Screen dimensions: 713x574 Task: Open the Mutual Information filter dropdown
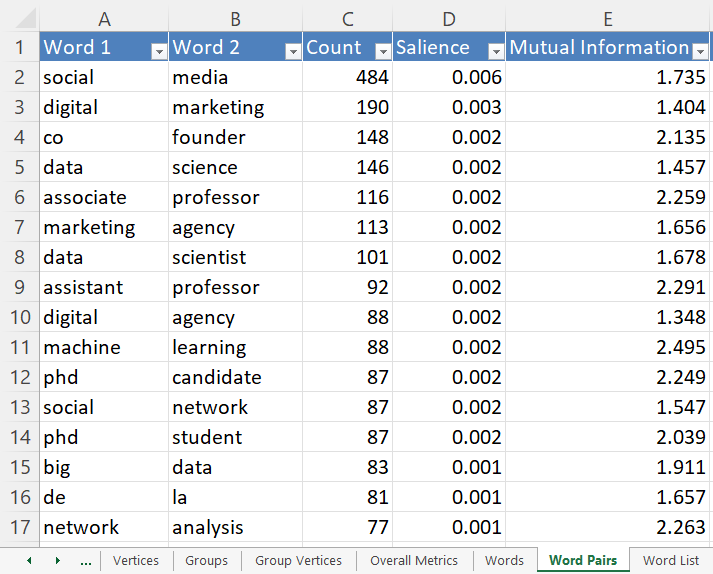point(700,51)
